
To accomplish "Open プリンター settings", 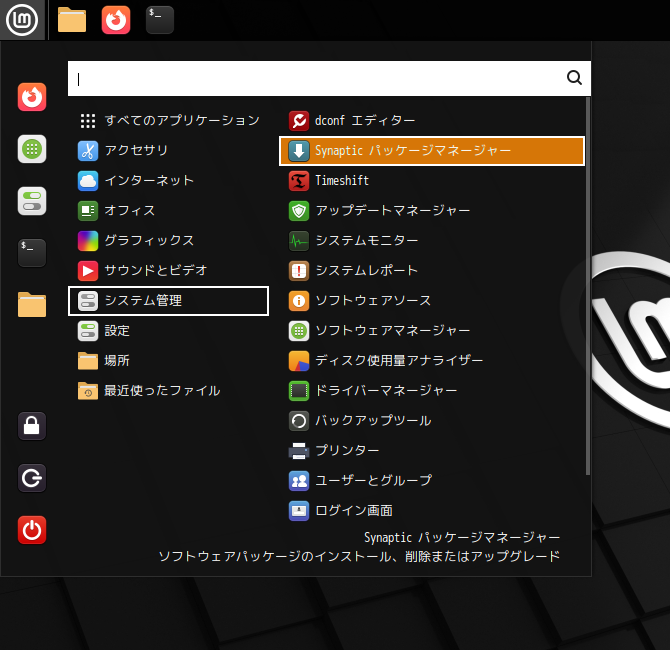I will point(432,451).
